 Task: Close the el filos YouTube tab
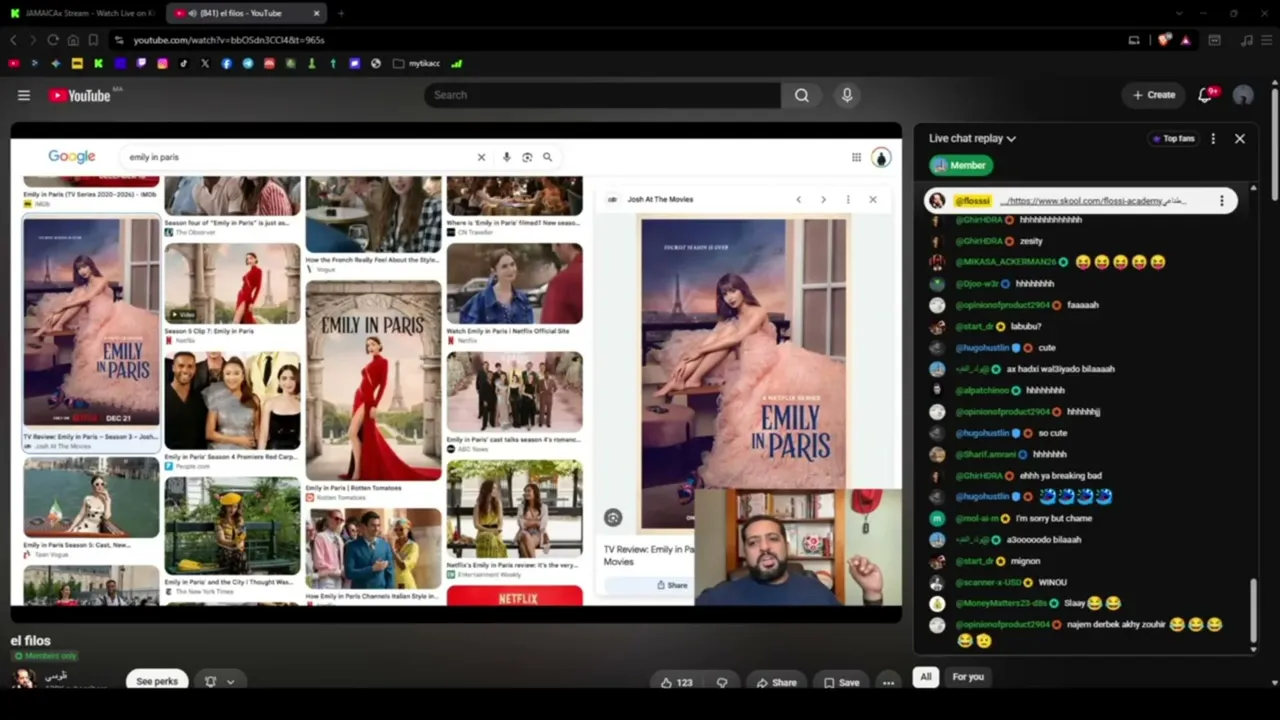pyautogui.click(x=317, y=13)
